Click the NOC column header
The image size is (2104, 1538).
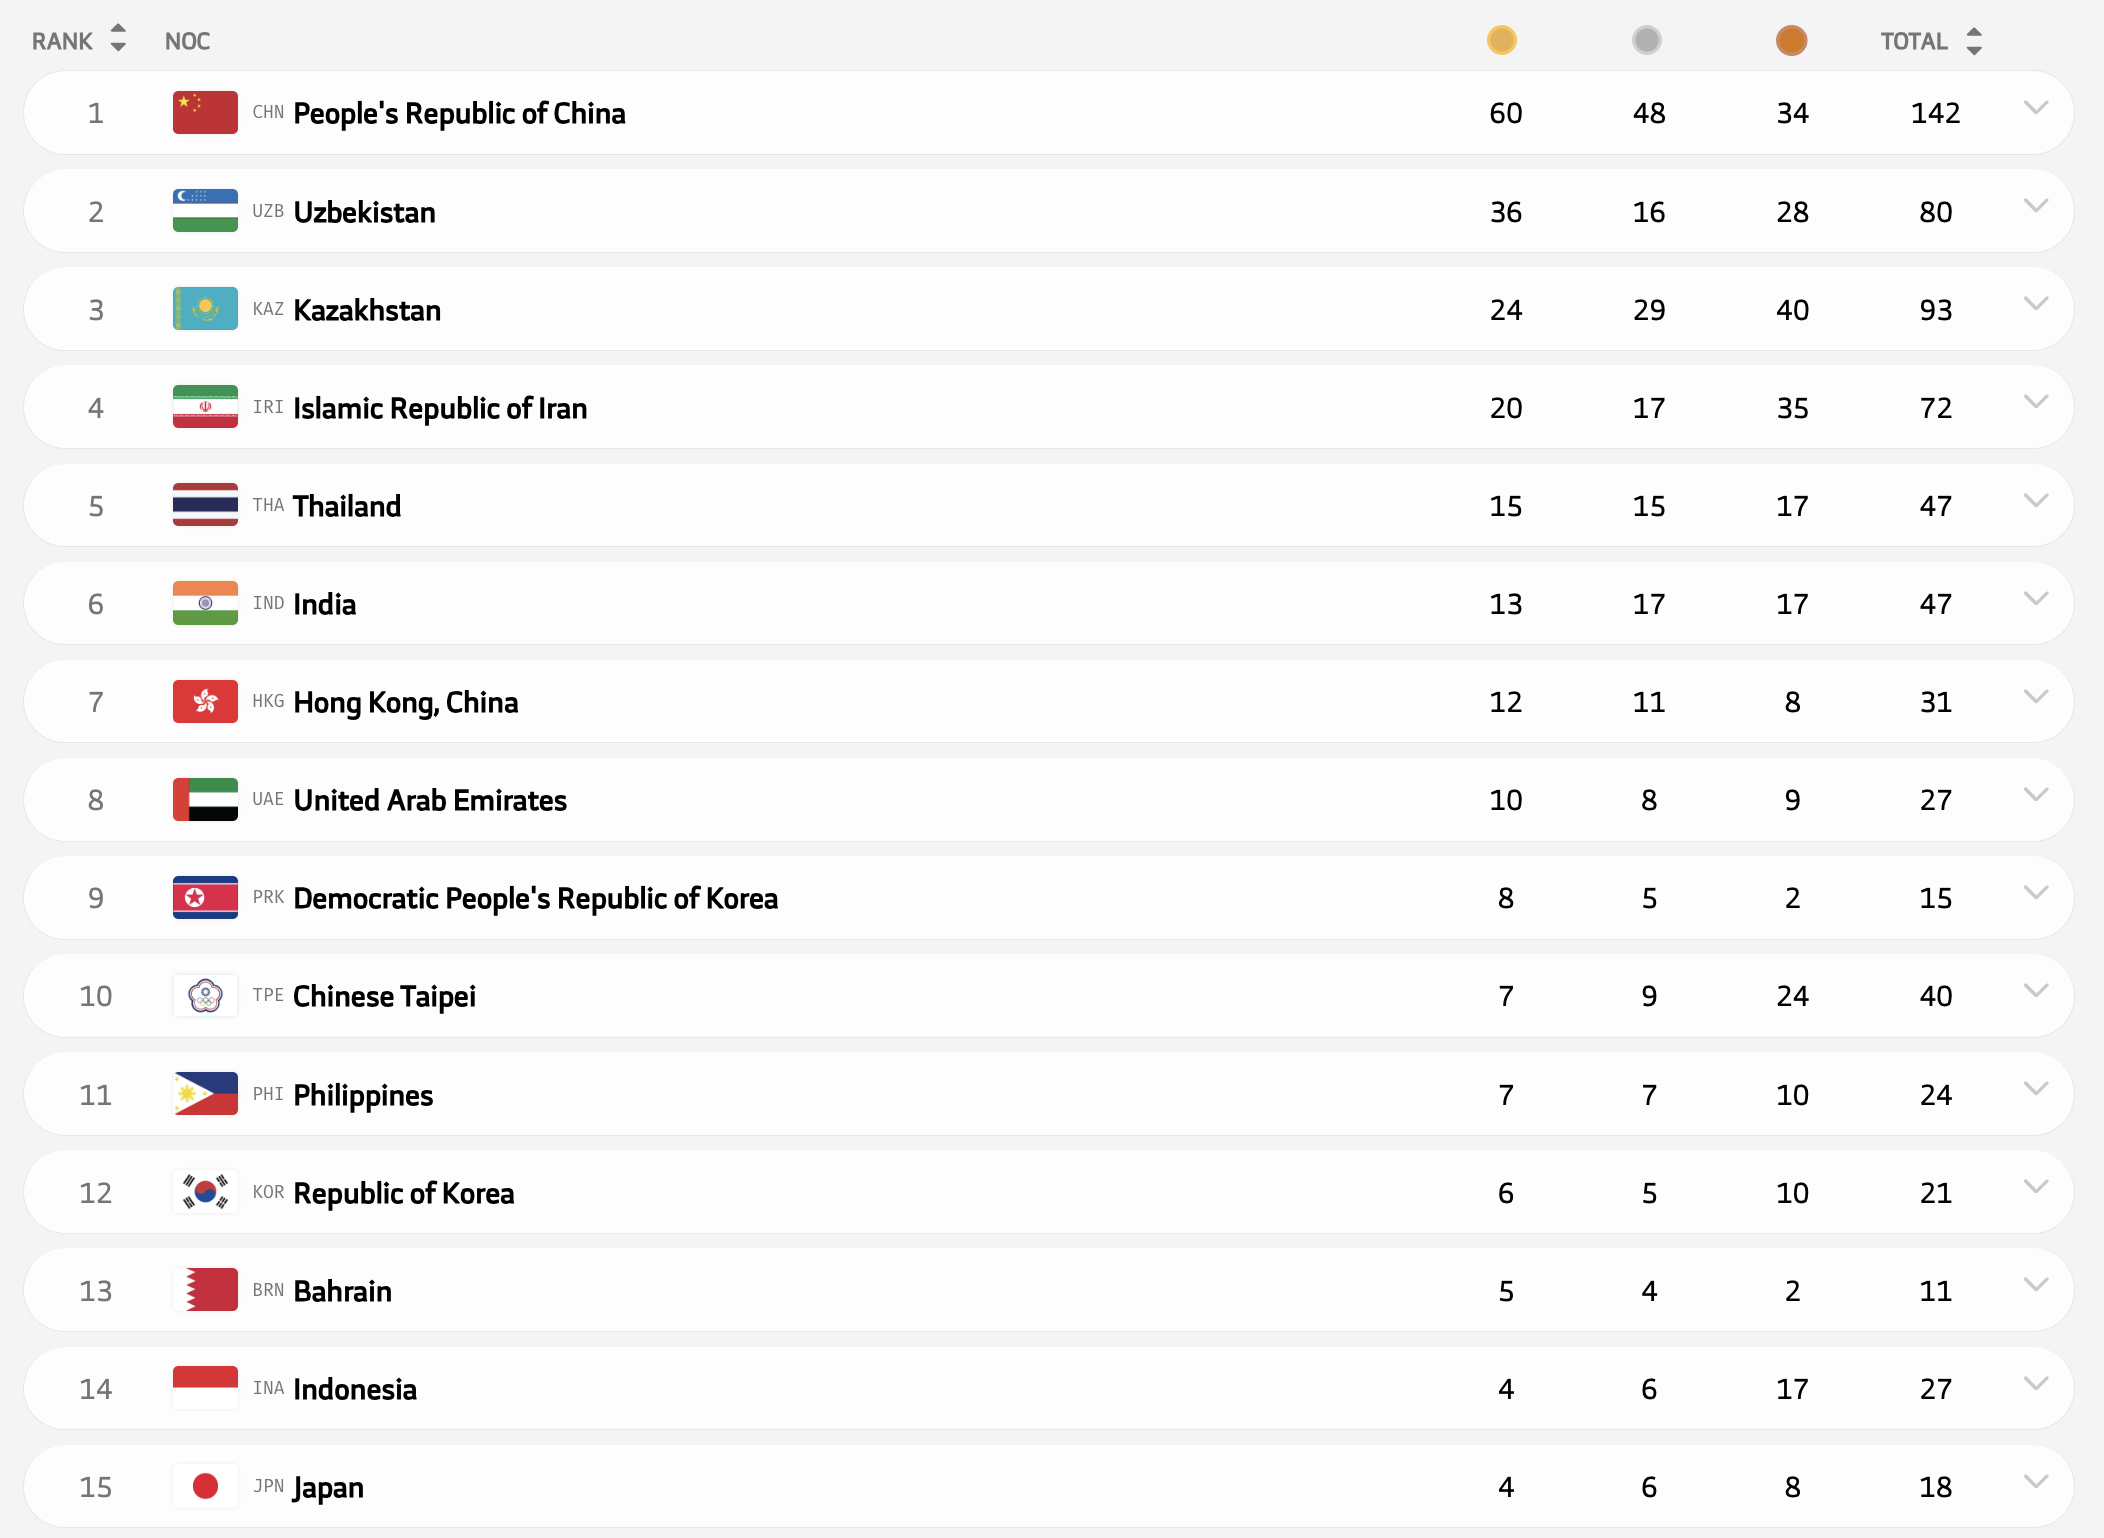(x=187, y=41)
